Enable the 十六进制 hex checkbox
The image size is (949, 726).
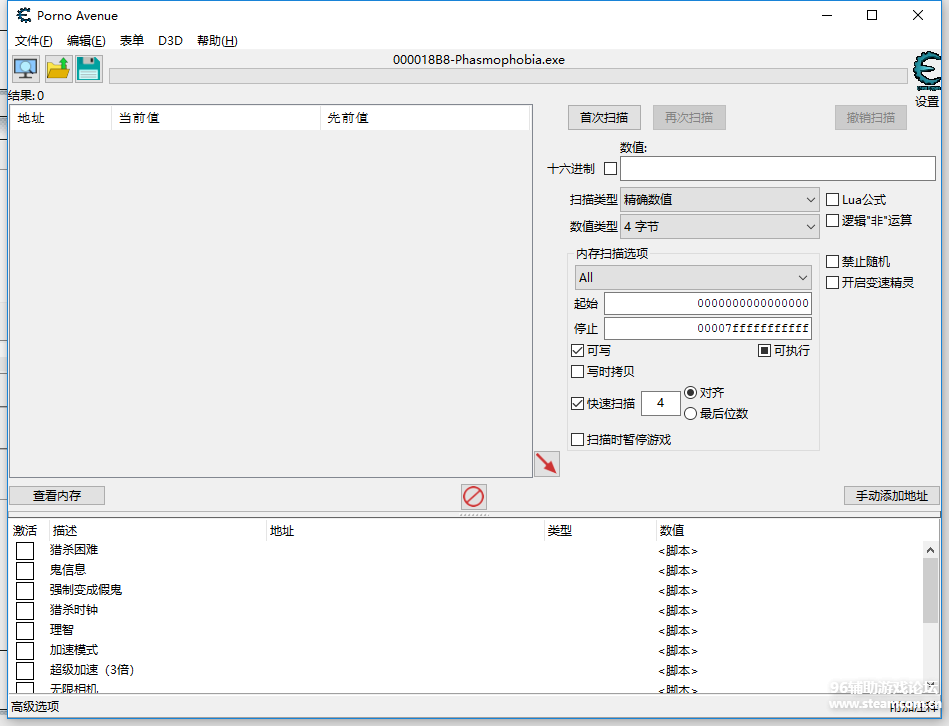point(610,168)
